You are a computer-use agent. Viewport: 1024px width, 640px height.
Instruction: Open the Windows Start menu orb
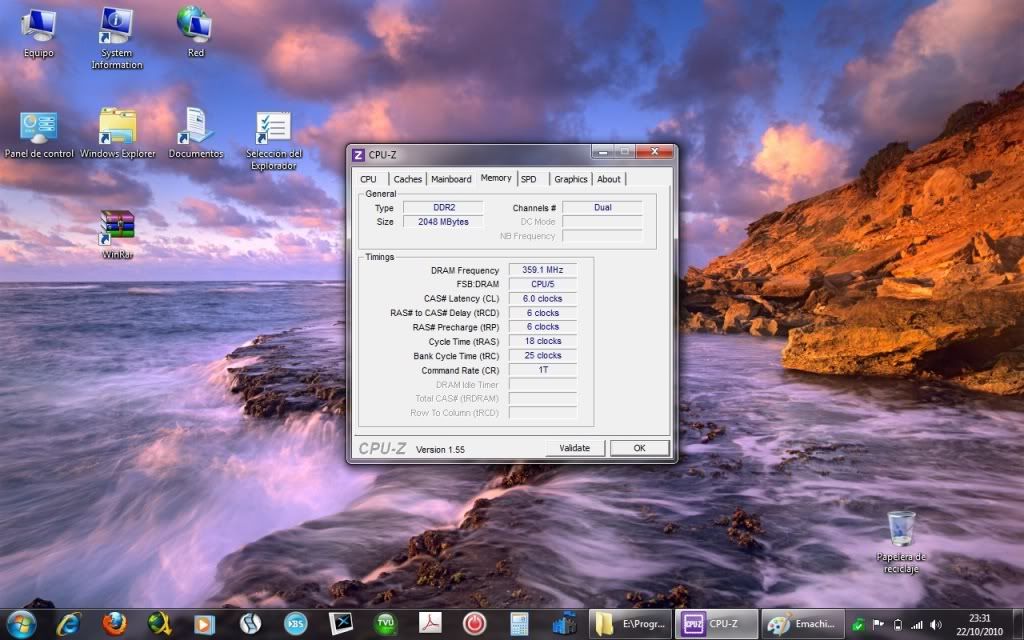coord(21,624)
